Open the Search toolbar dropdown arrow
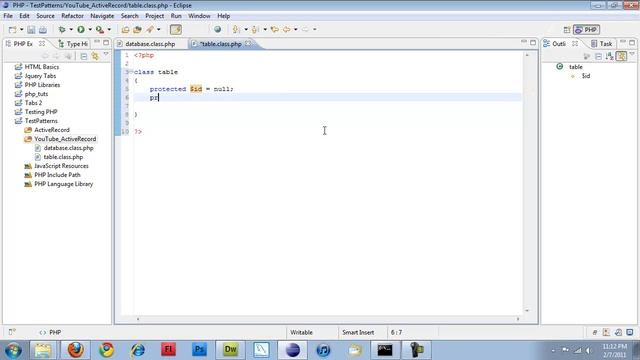This screenshot has height=360, width=640. 159,29
